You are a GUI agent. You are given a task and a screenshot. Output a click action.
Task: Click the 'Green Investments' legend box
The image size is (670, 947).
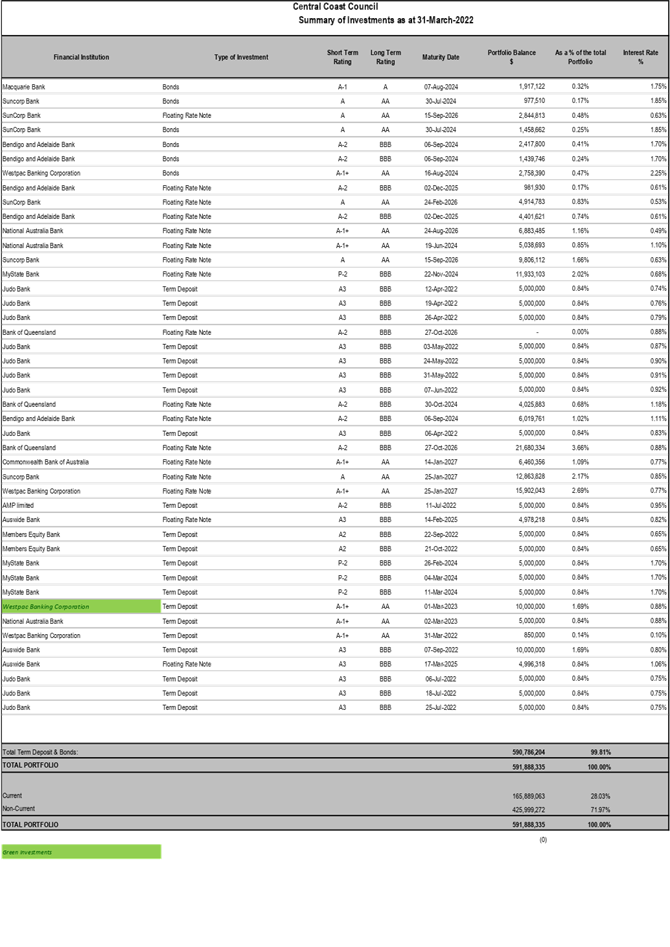pyautogui.click(x=81, y=852)
